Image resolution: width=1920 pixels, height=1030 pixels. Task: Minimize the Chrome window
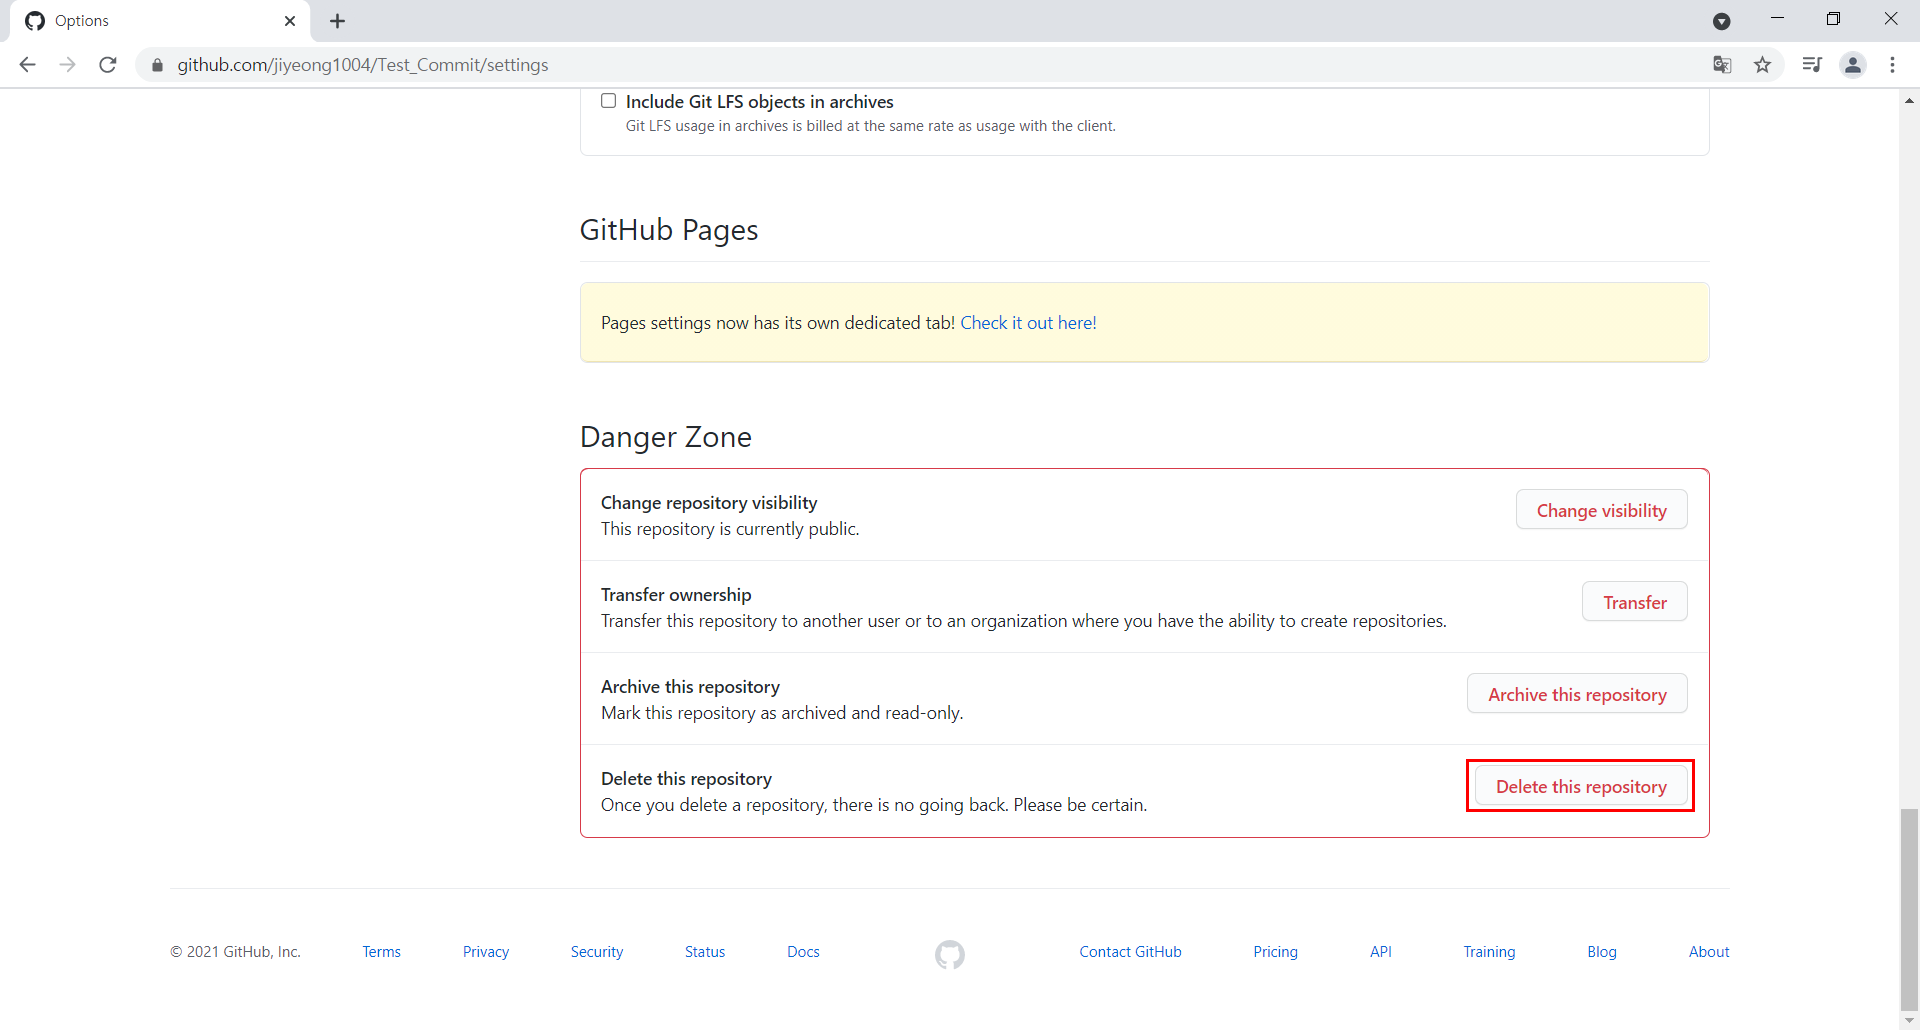tap(1777, 19)
